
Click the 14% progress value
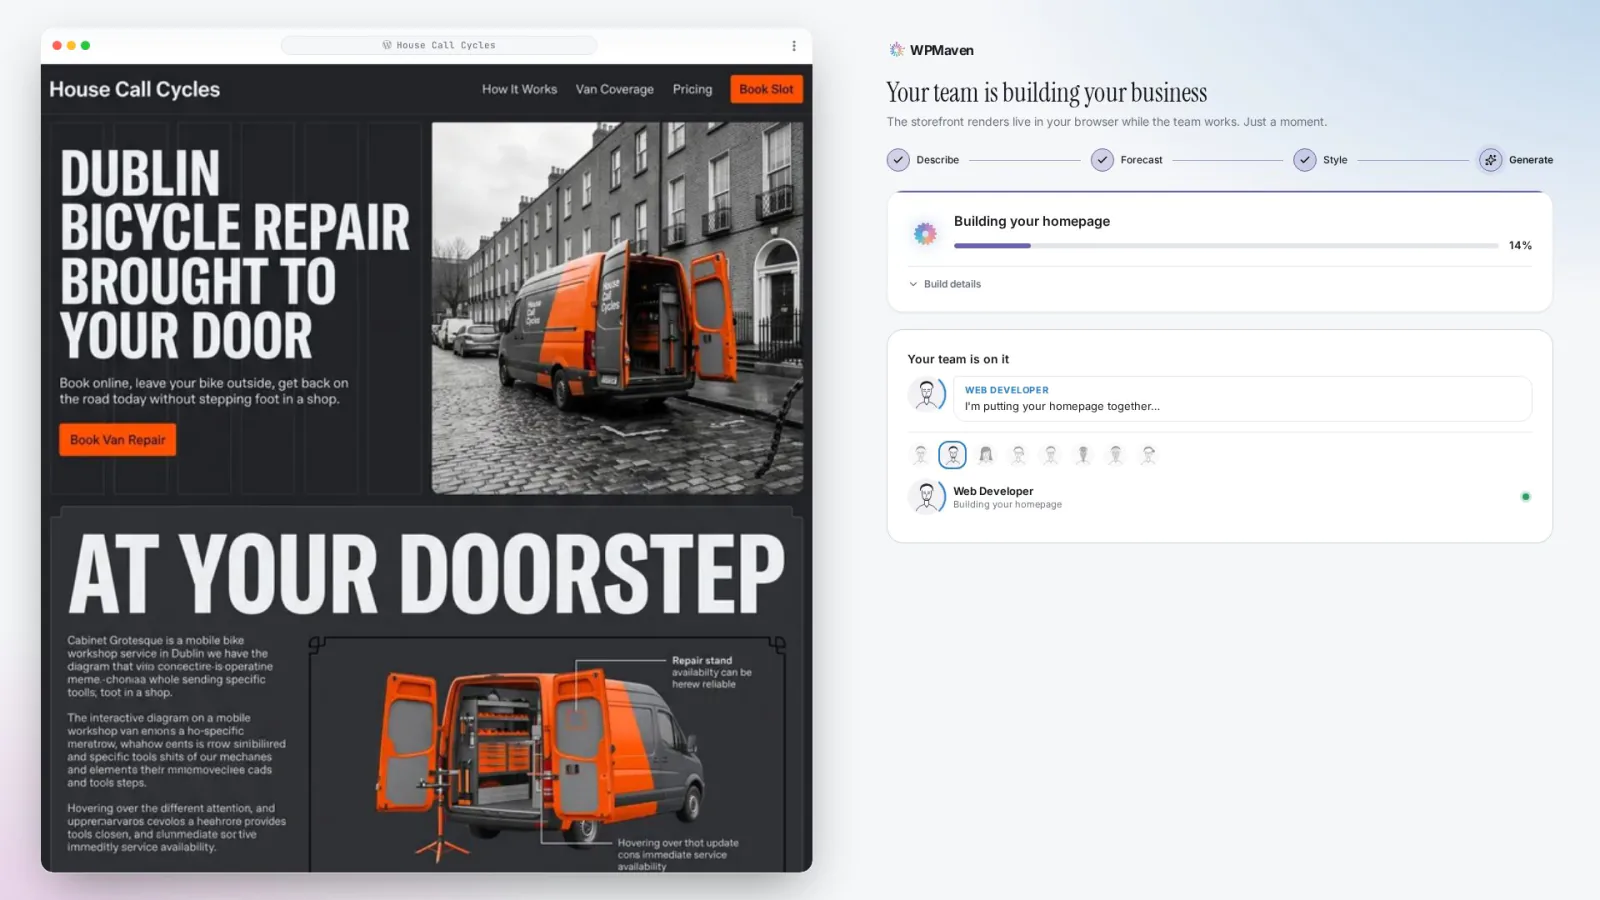(x=1520, y=246)
